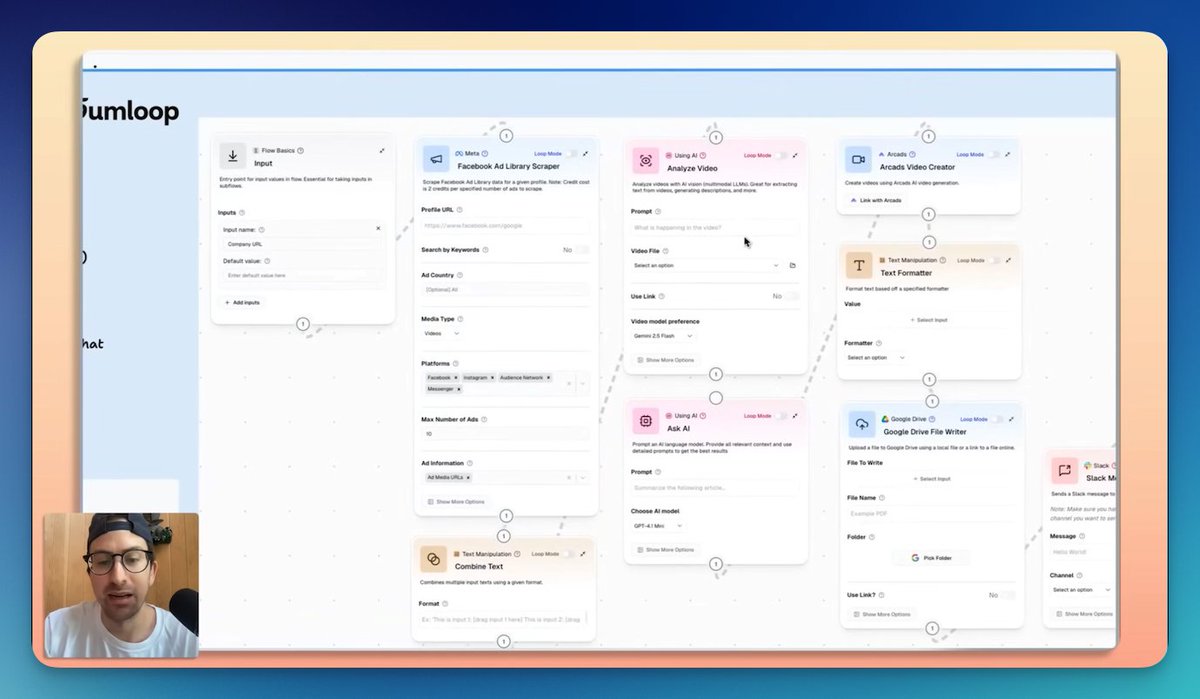Click the Slack message node icon
The width and height of the screenshot is (1200, 699).
pos(1064,470)
